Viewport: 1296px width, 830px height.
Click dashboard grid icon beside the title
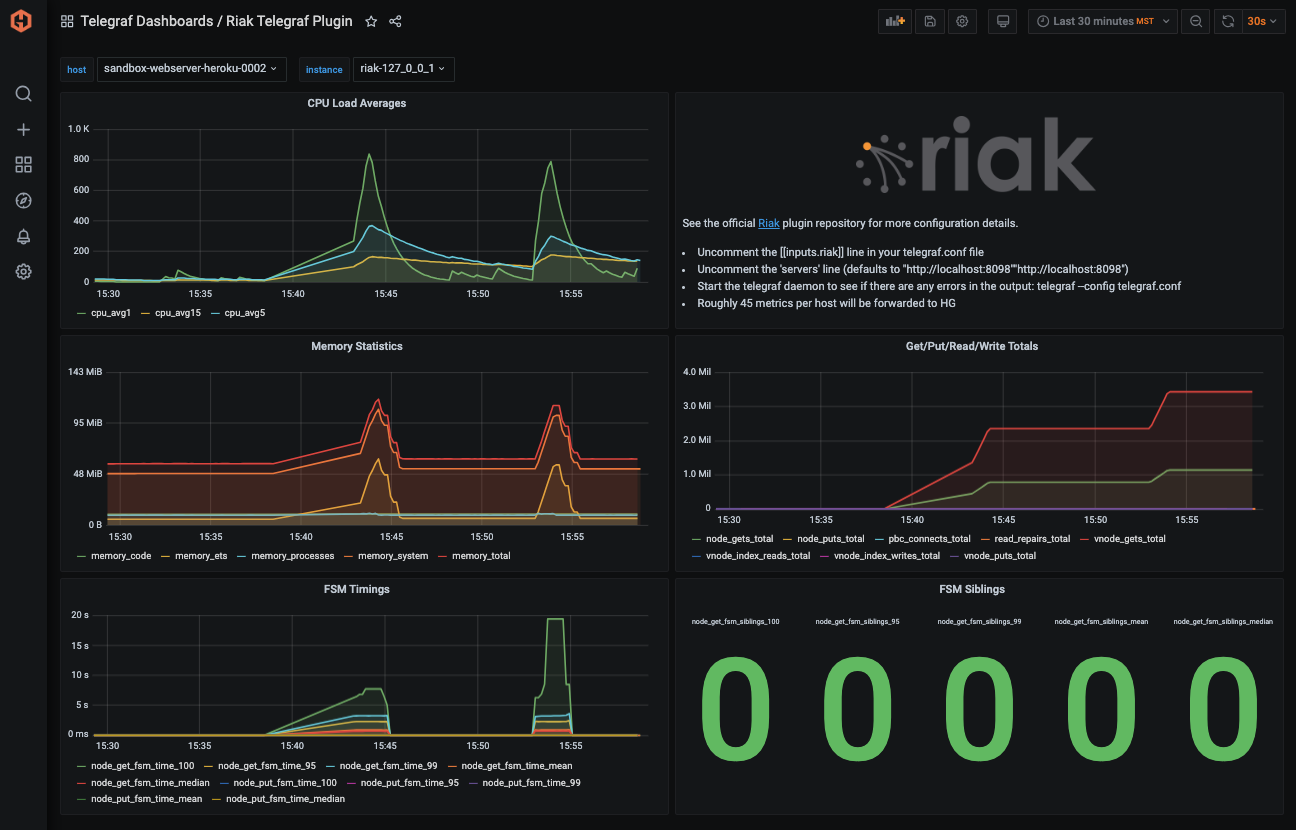coord(67,21)
